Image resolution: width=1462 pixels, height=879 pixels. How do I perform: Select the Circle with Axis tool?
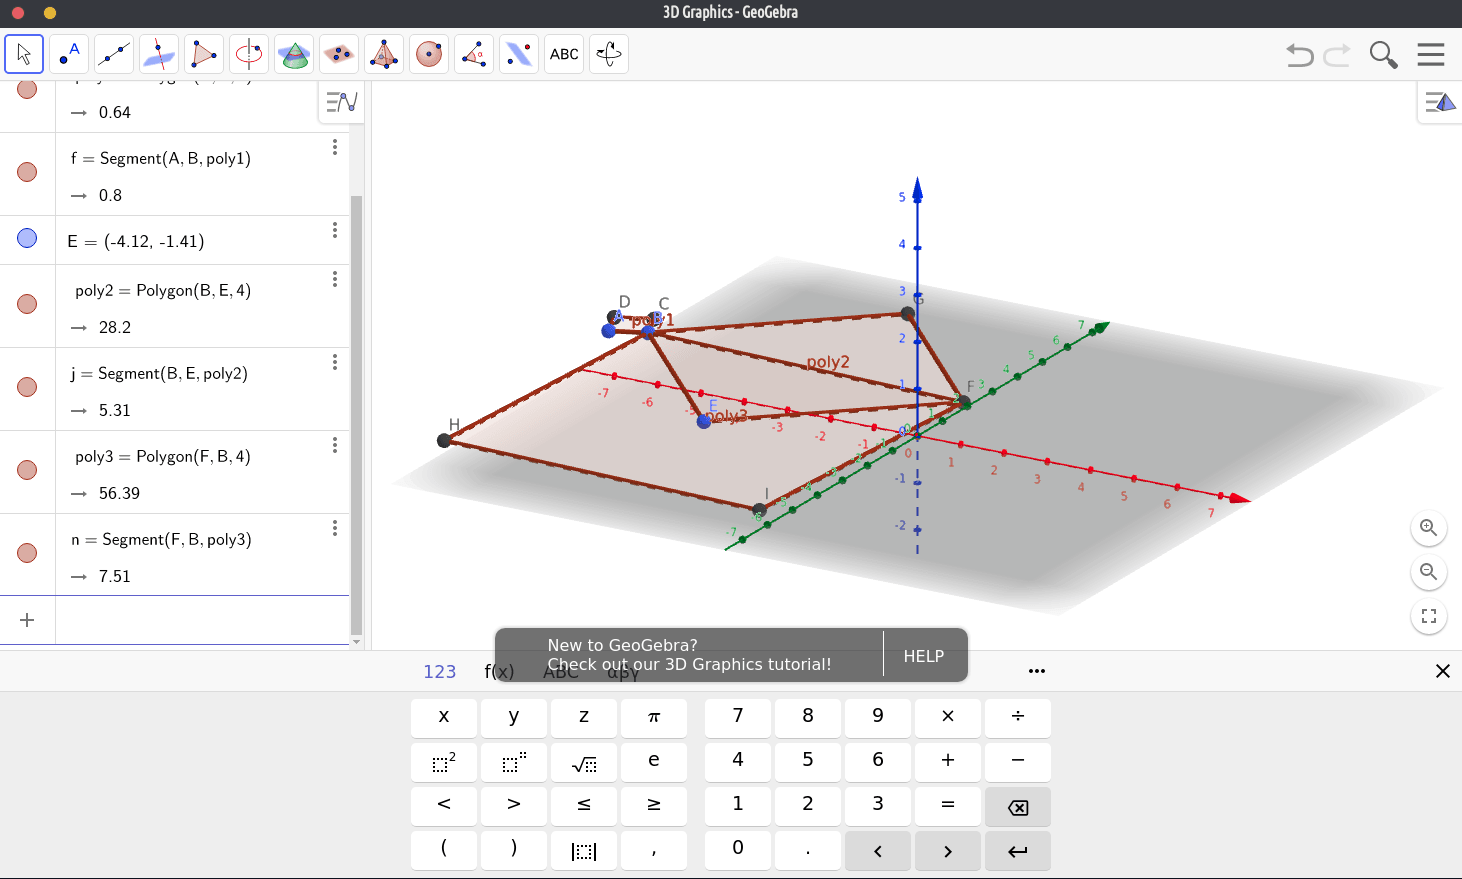click(x=249, y=54)
